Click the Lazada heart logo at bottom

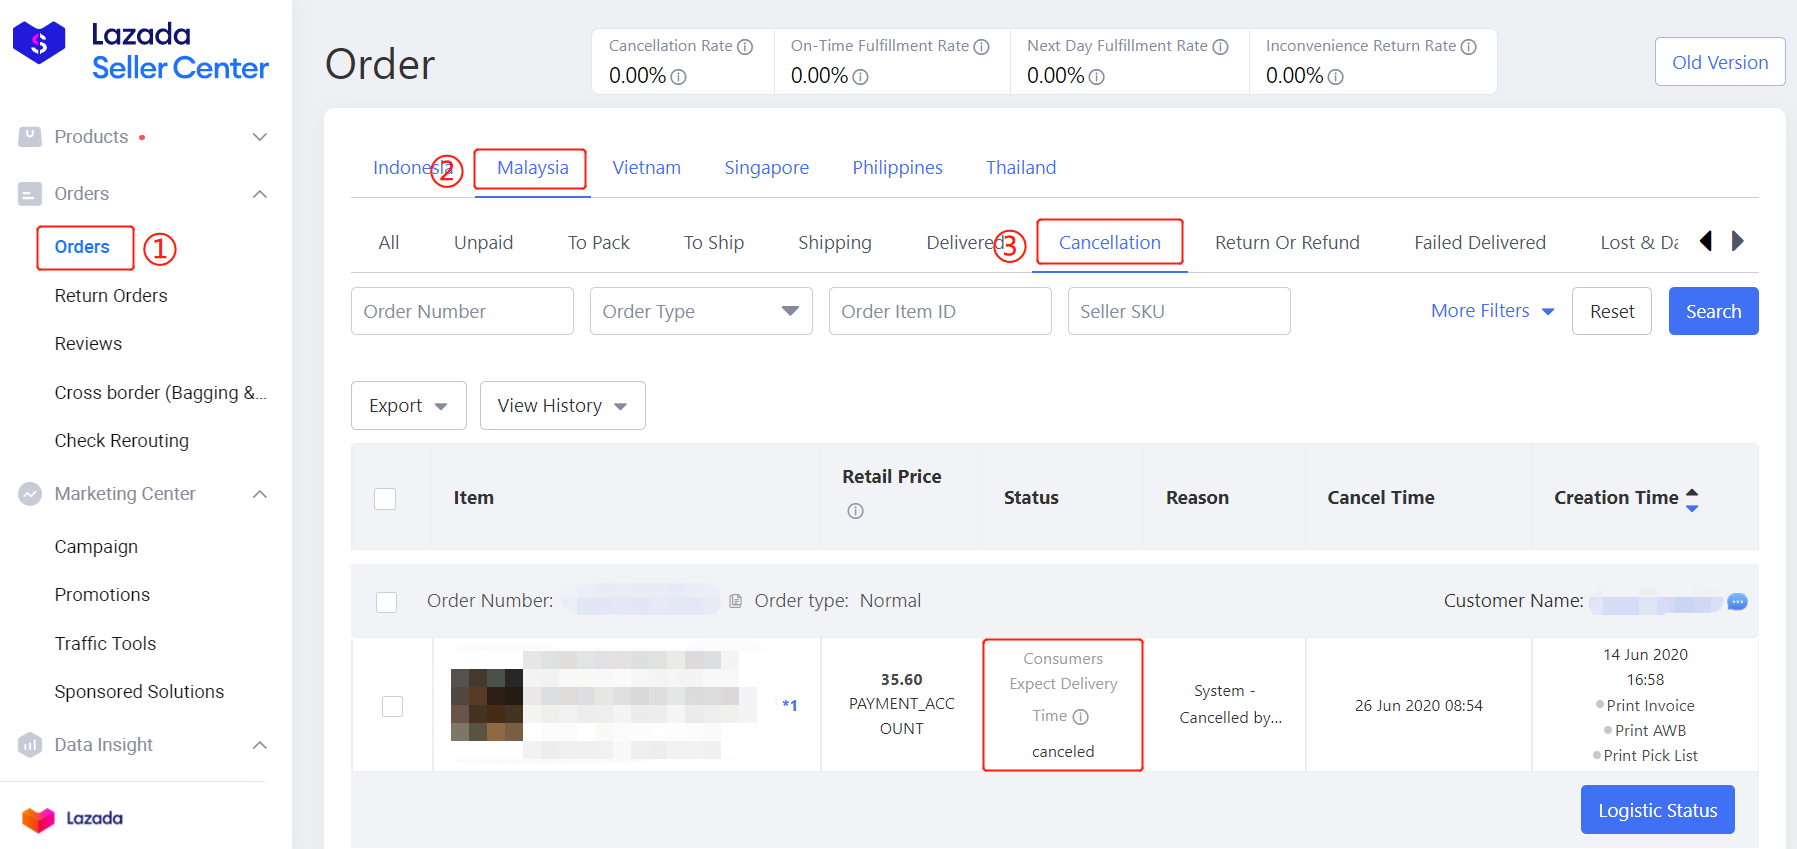tap(38, 819)
